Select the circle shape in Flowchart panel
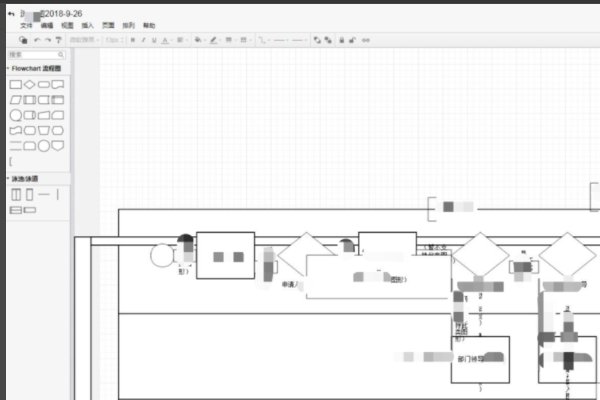 pyautogui.click(x=16, y=115)
